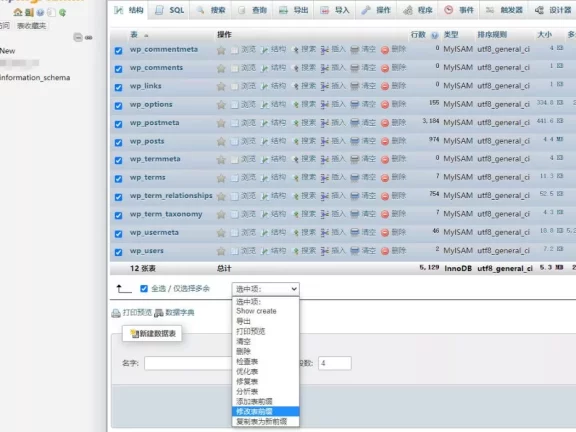Screen dimensions: 576x432
Task: Click the empty icon for wp_users row
Action: click(x=354, y=252)
